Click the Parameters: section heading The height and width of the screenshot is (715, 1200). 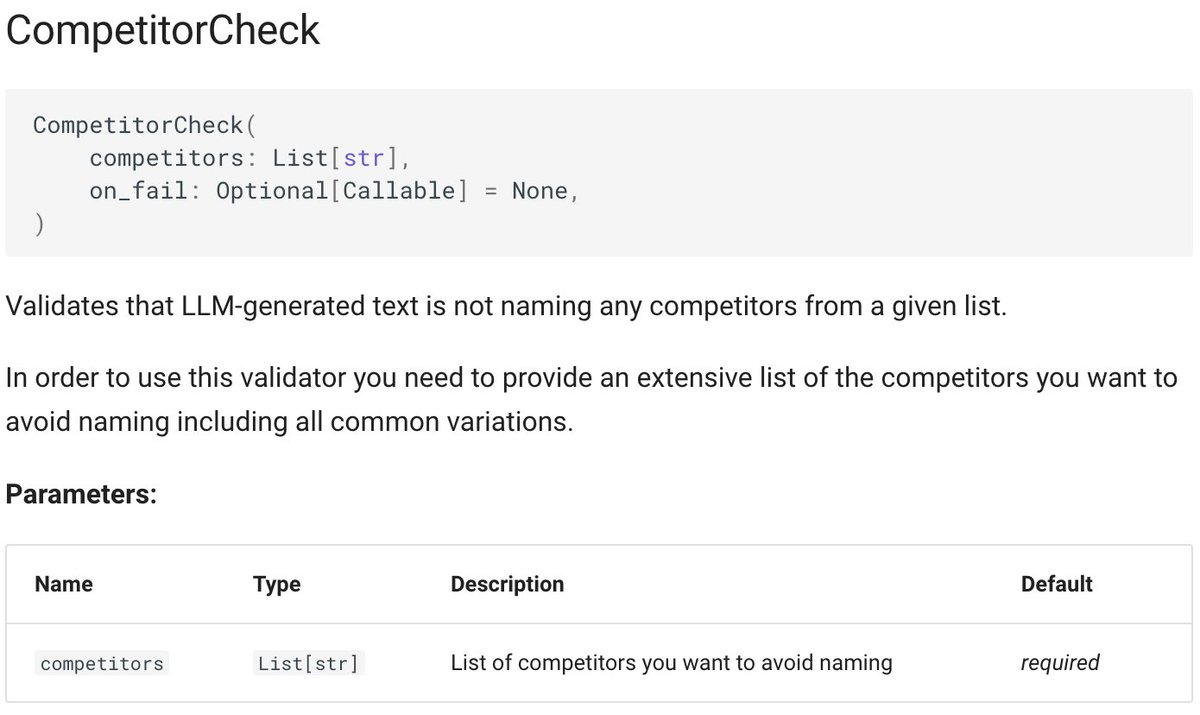(81, 494)
